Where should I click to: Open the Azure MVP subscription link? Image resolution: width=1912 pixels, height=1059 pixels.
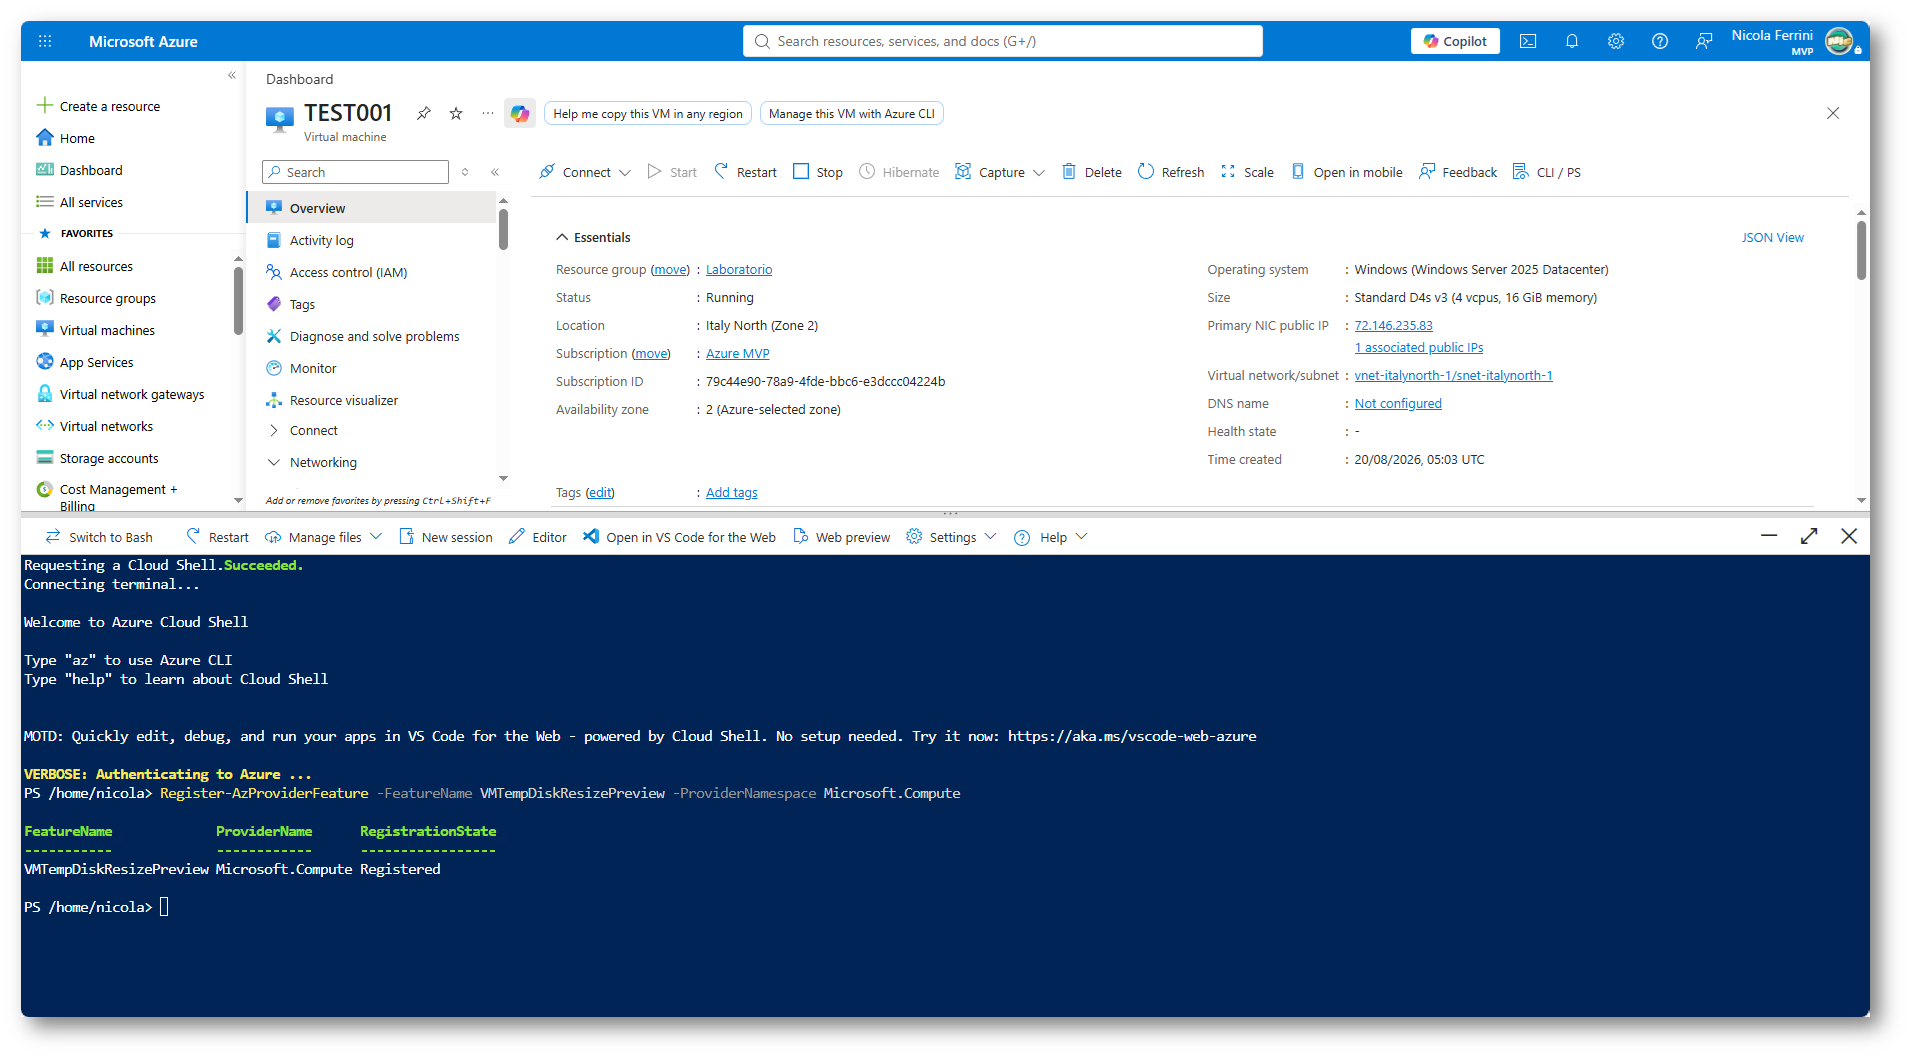(x=738, y=353)
